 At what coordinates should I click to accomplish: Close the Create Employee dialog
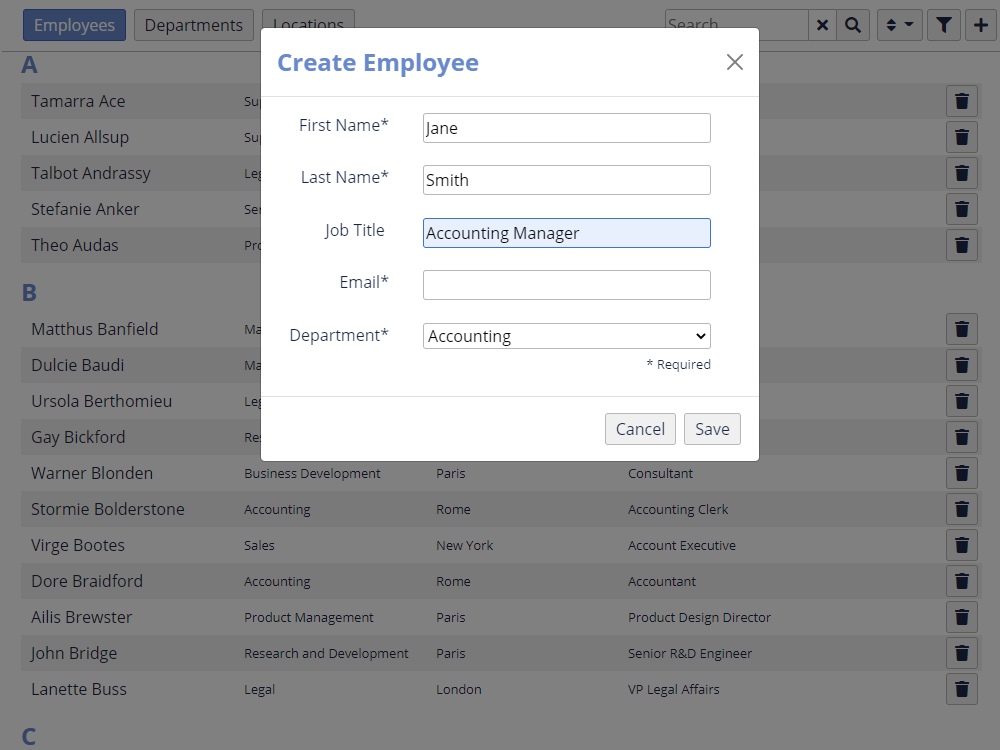tap(735, 62)
